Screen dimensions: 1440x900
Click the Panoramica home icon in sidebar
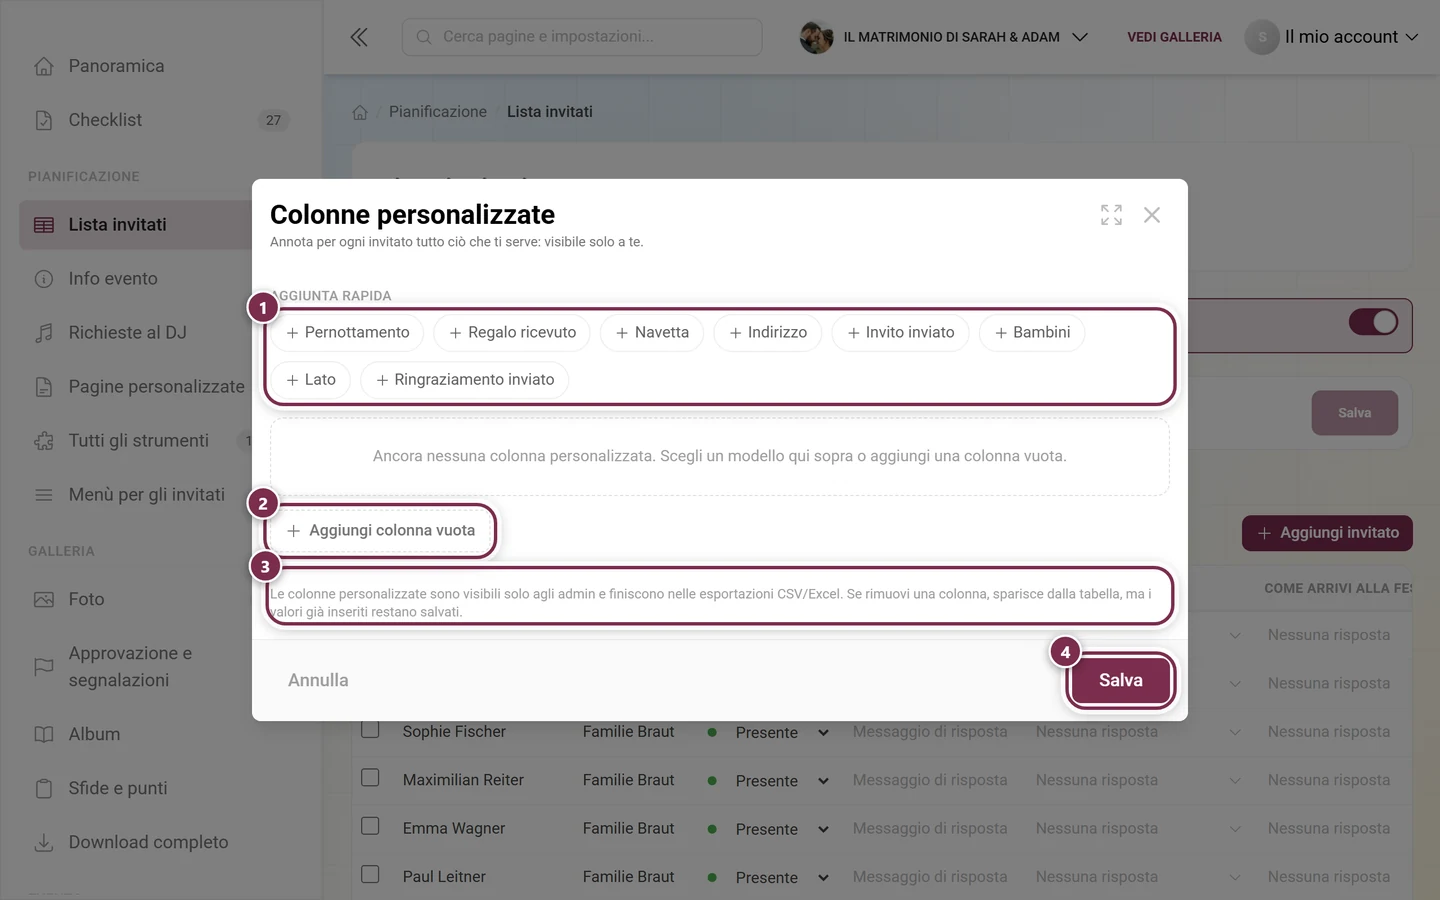click(x=44, y=66)
